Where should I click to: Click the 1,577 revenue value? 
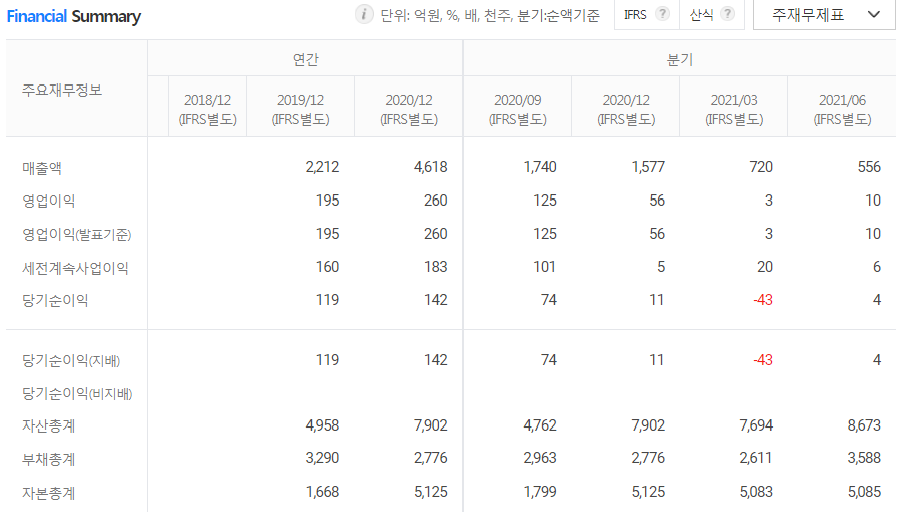click(647, 167)
